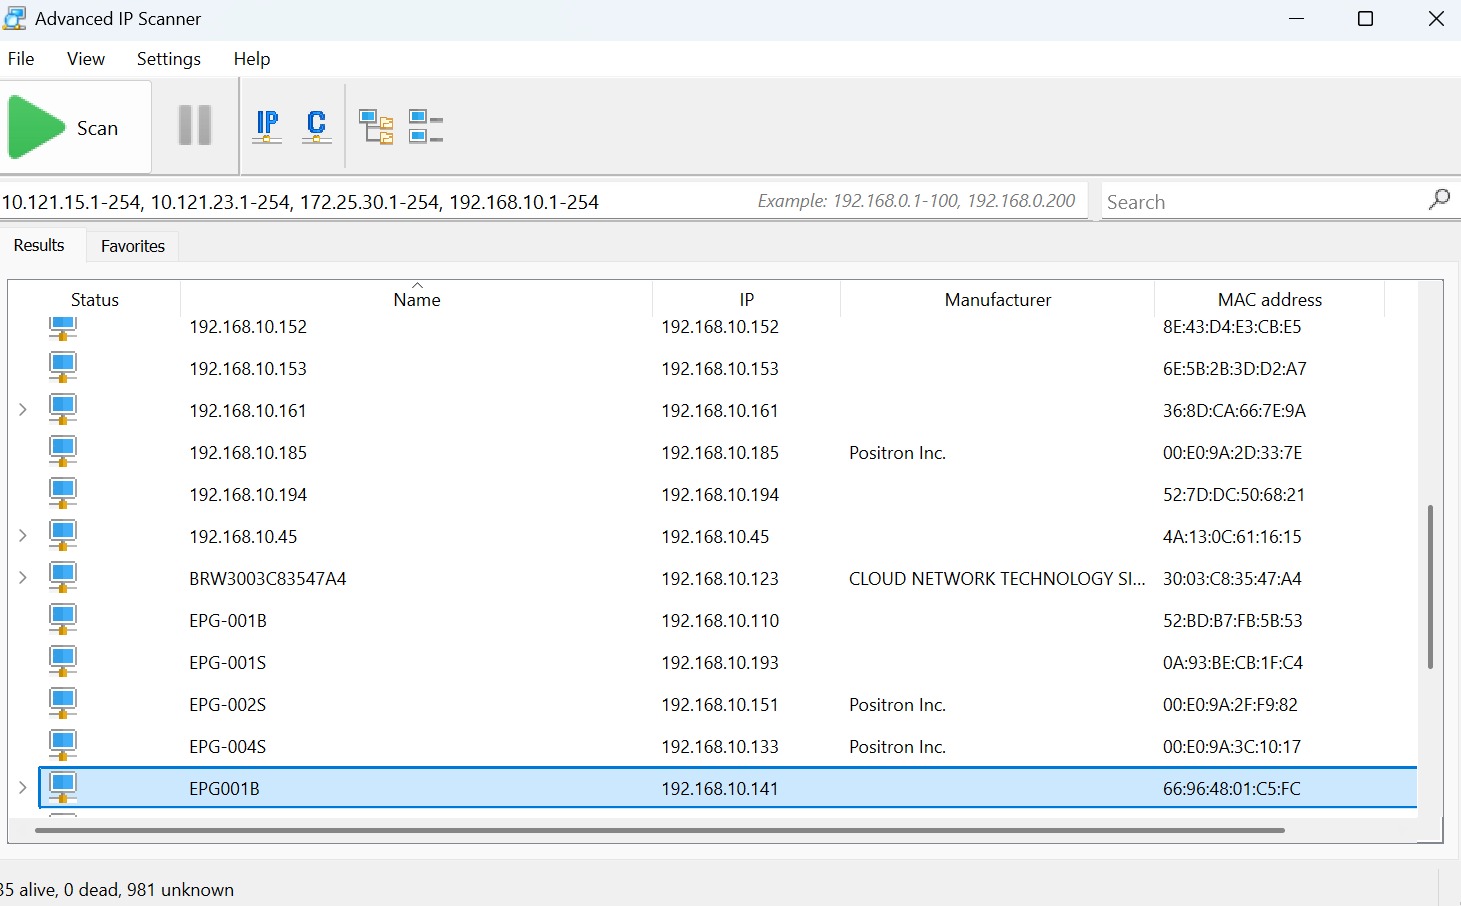Click the Pause scan icon

[x=195, y=126]
